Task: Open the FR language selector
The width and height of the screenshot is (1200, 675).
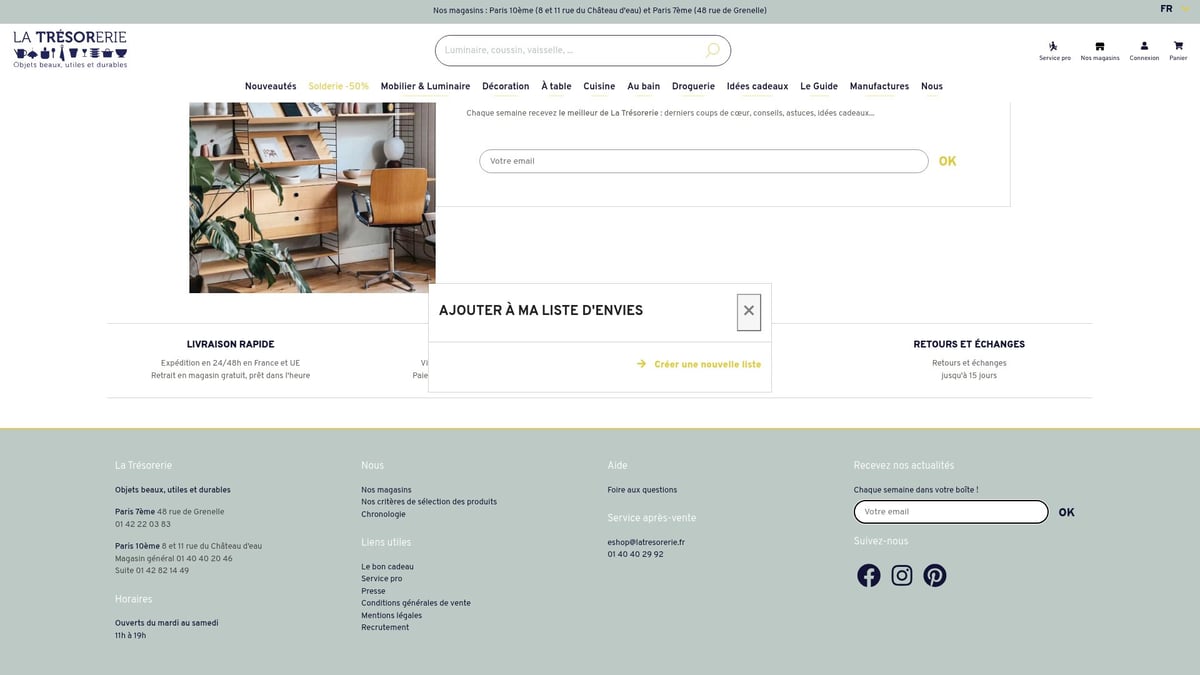Action: point(1167,9)
